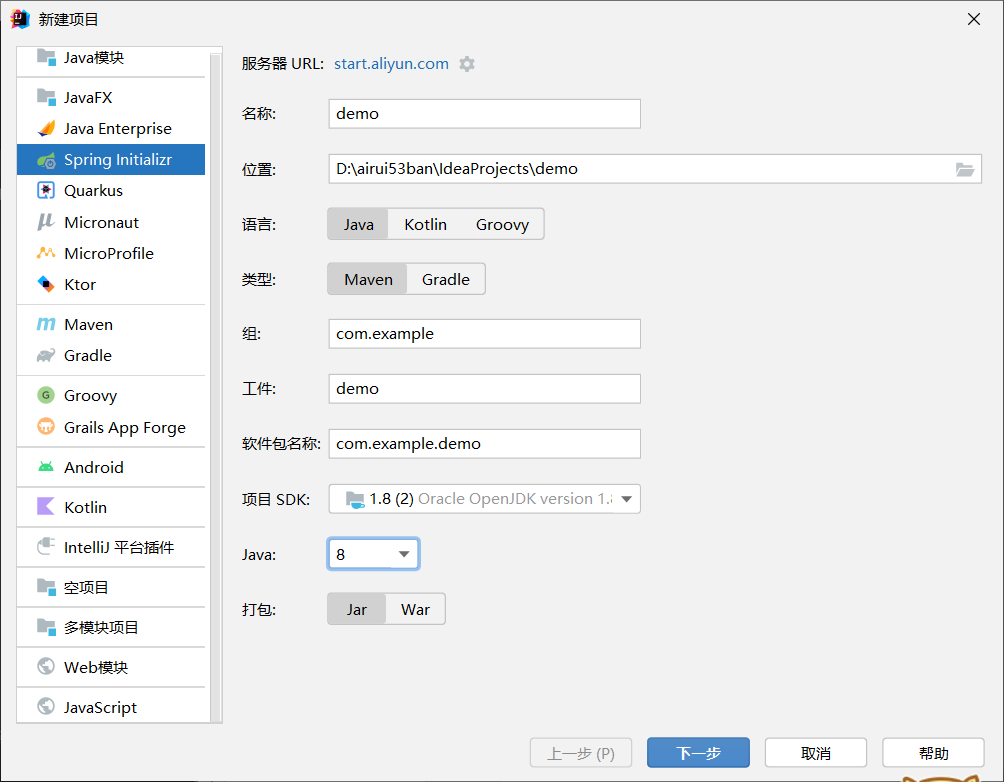The width and height of the screenshot is (1004, 782).
Task: Set language to Groovy
Action: point(502,224)
